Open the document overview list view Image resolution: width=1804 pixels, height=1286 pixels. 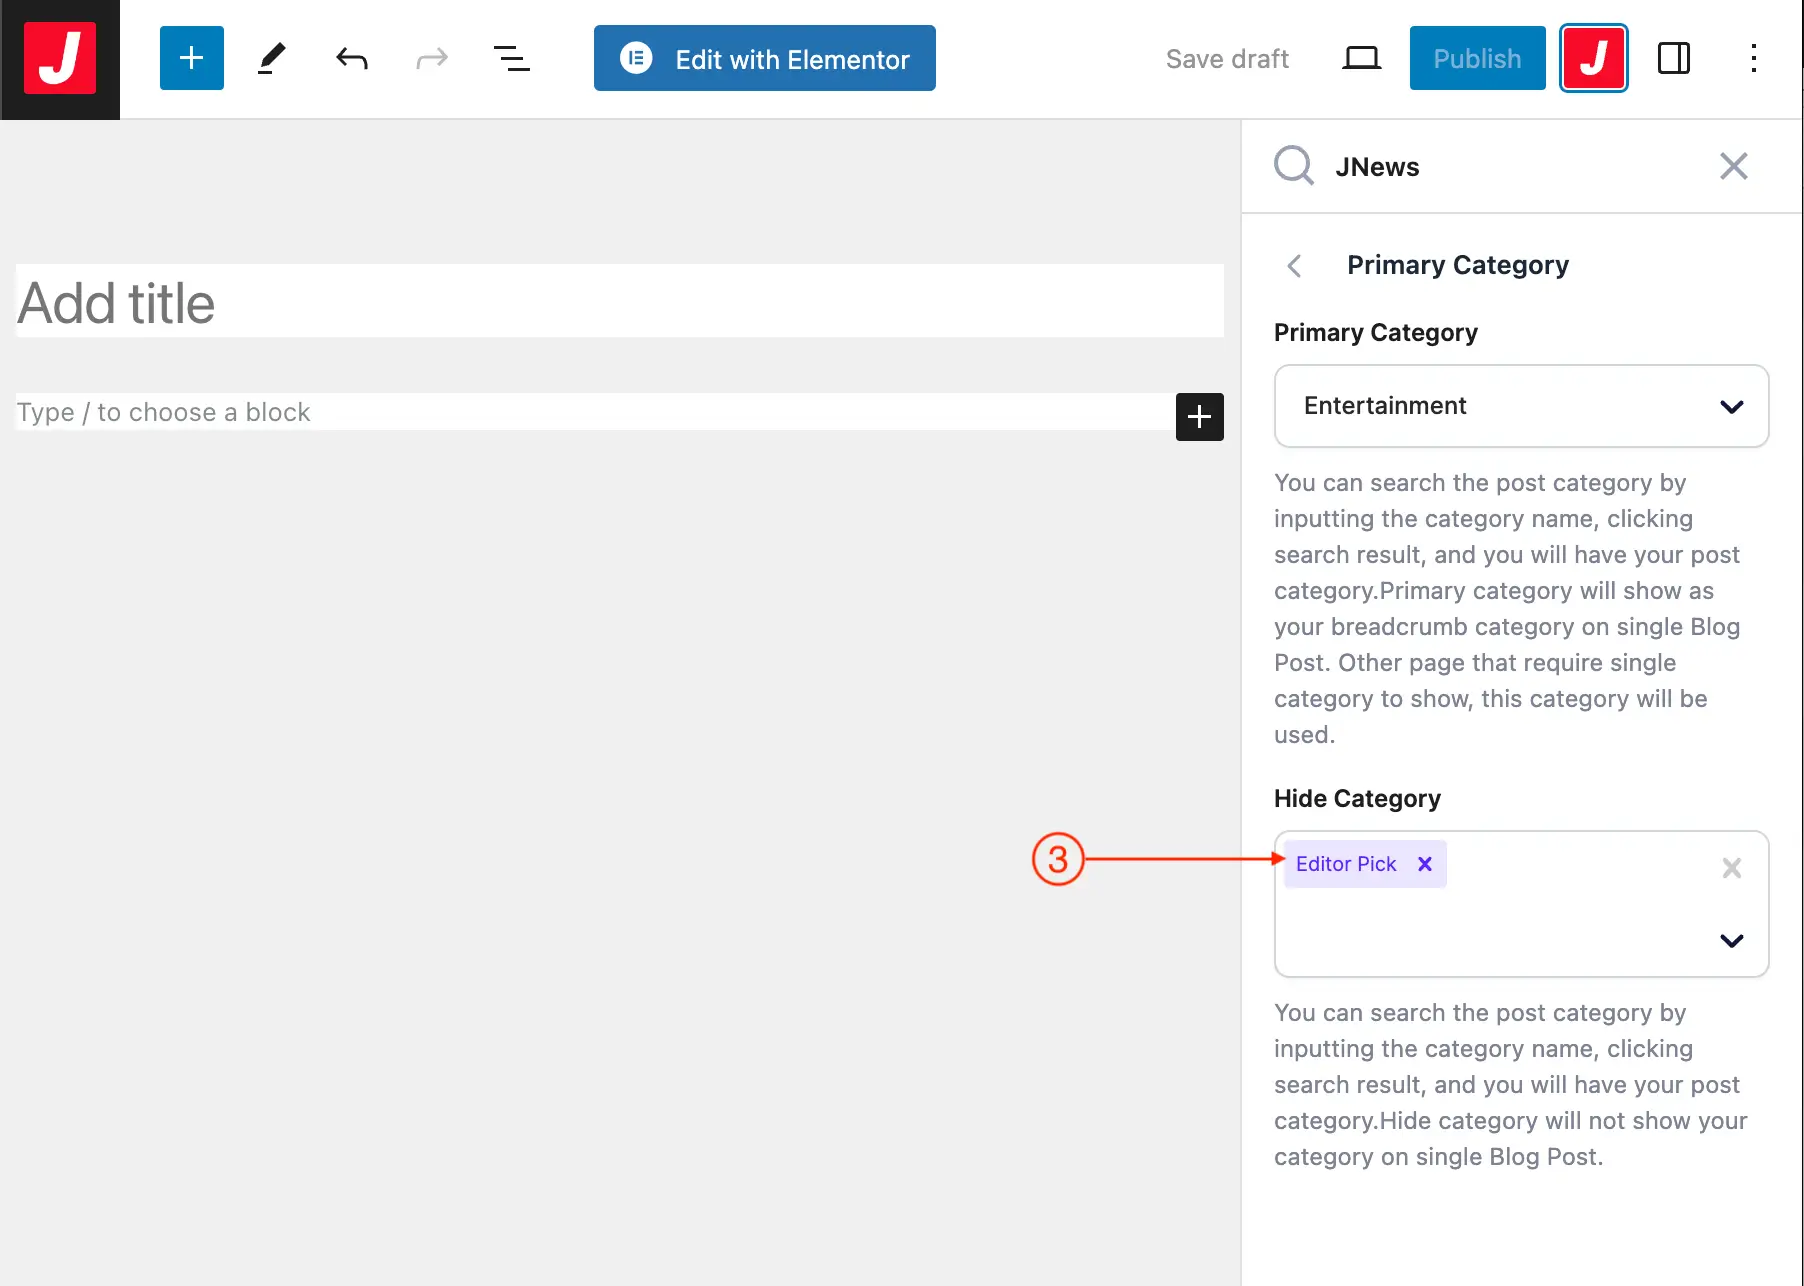tap(511, 59)
